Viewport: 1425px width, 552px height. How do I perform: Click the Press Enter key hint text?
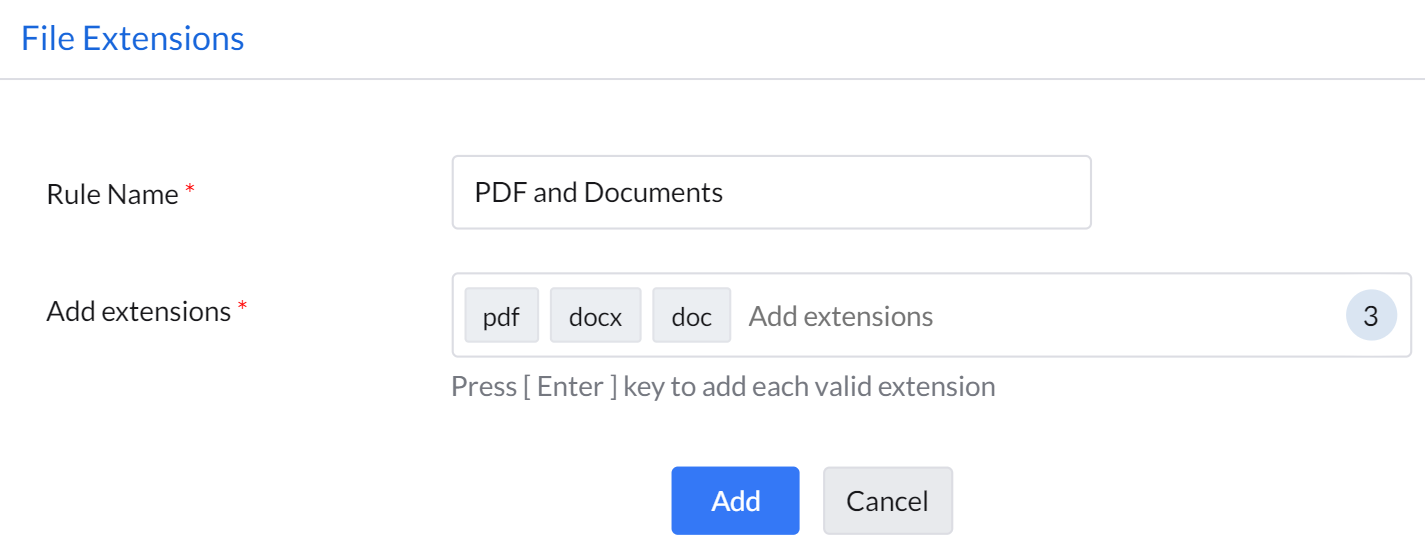[722, 386]
